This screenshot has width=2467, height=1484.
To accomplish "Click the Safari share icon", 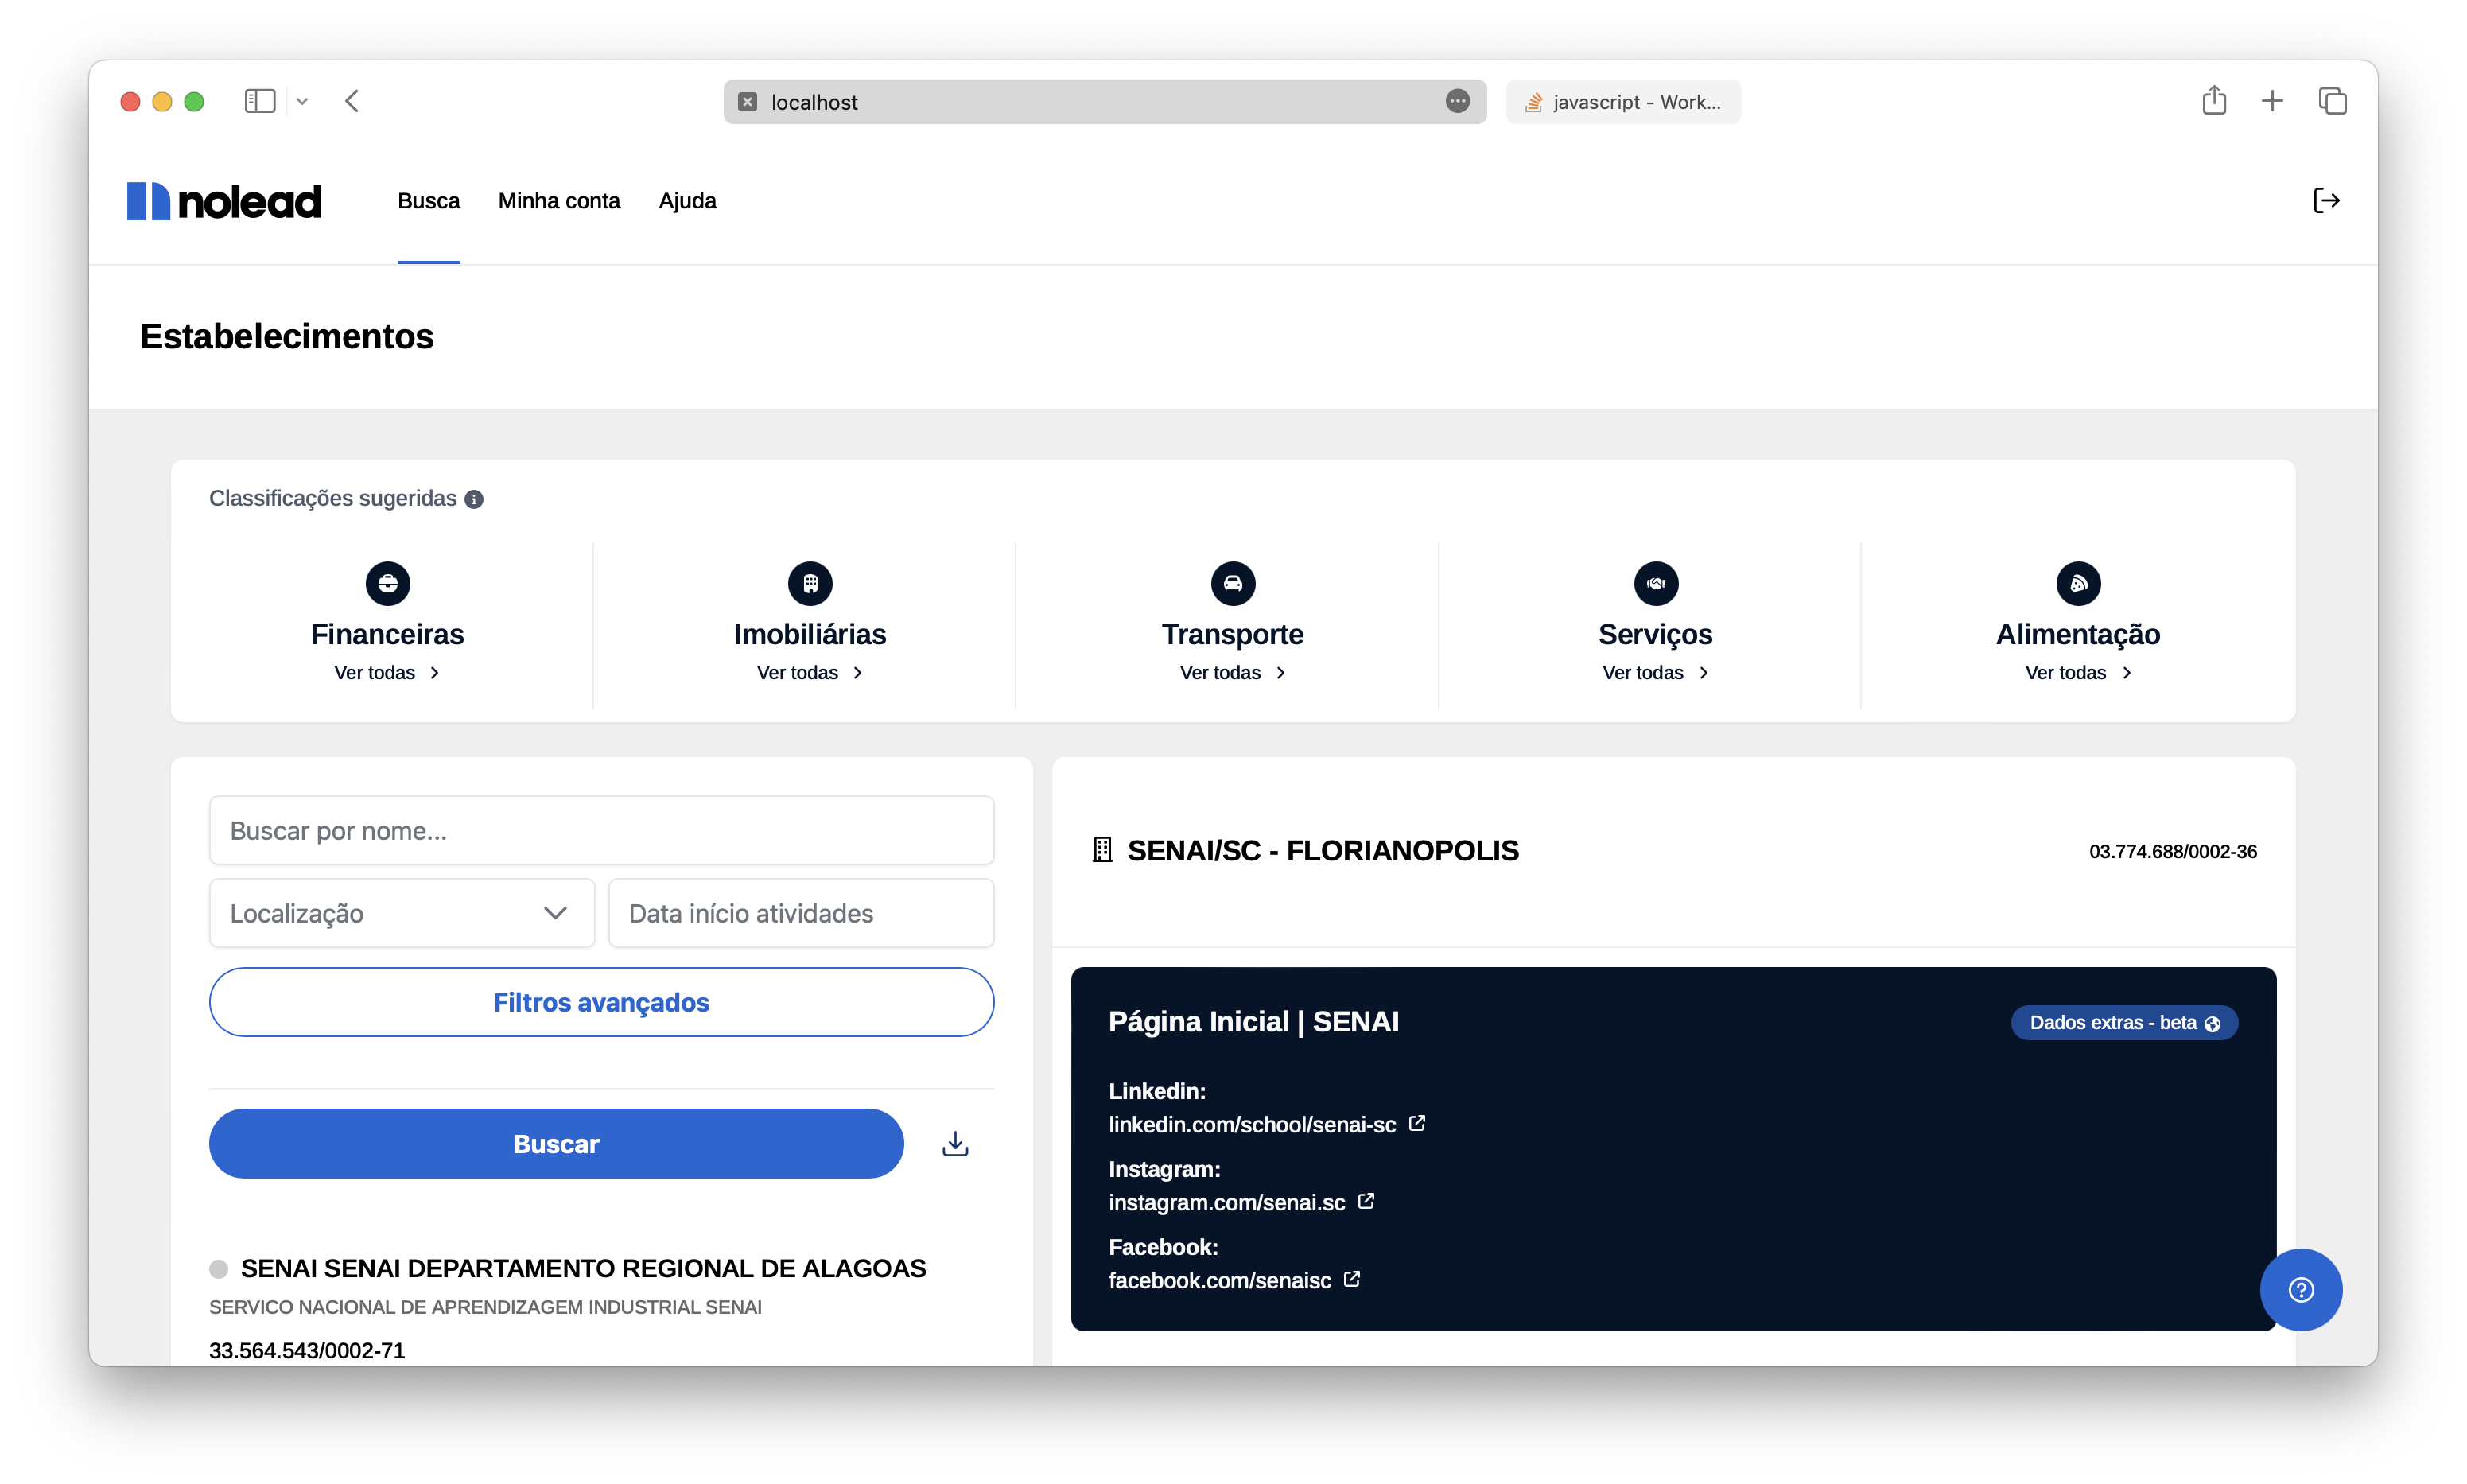I will coord(2213,100).
